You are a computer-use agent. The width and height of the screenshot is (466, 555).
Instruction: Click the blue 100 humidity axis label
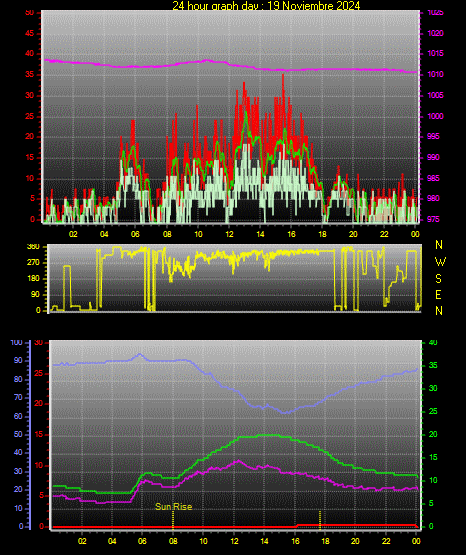click(17, 342)
